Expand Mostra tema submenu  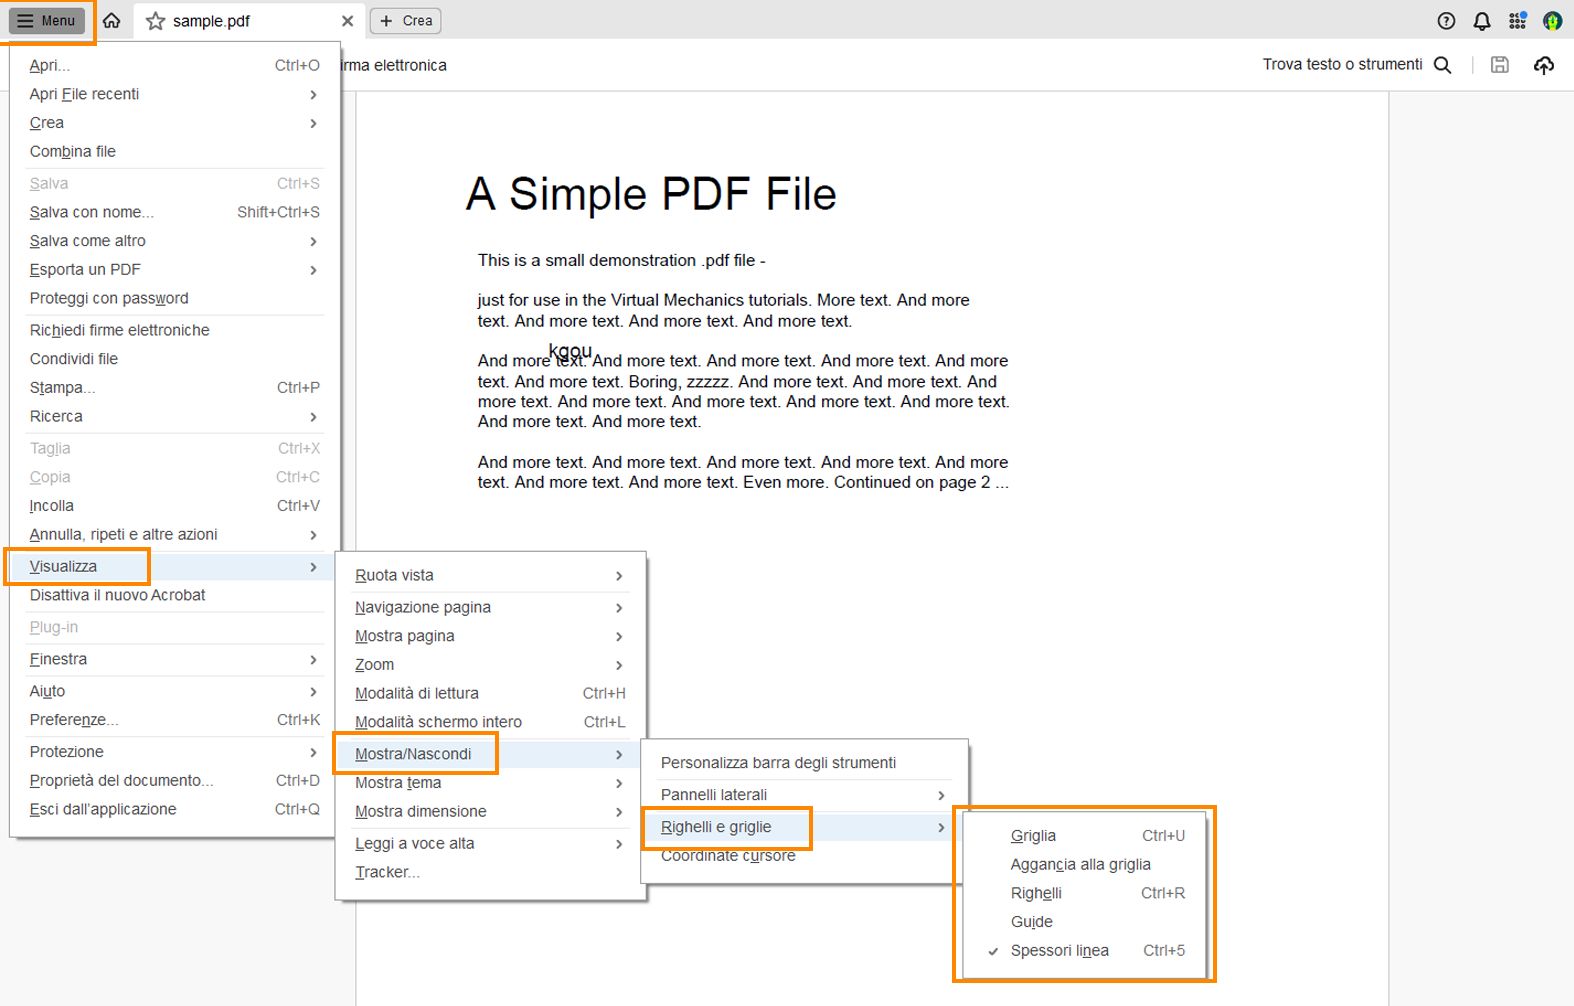[x=490, y=783]
